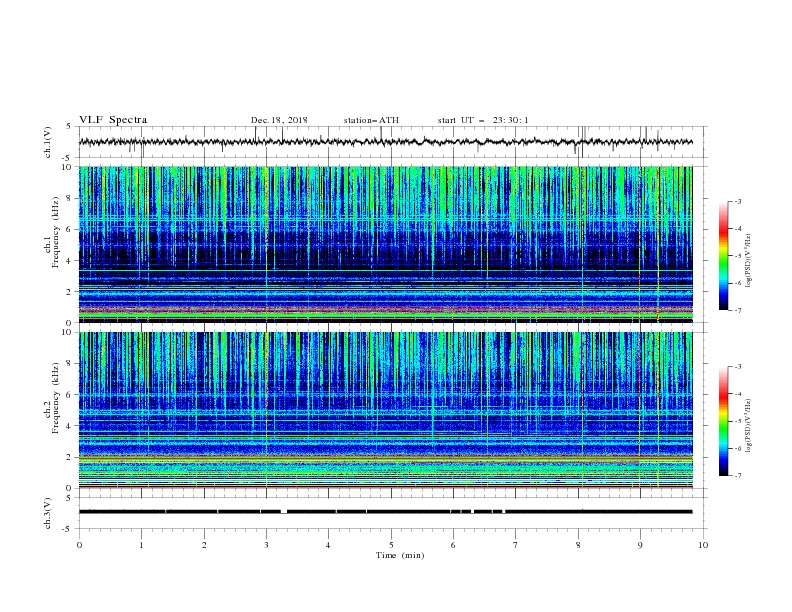Click inside the ch.2 spectrogram plot
This screenshot has height=612, width=792.
386,410
